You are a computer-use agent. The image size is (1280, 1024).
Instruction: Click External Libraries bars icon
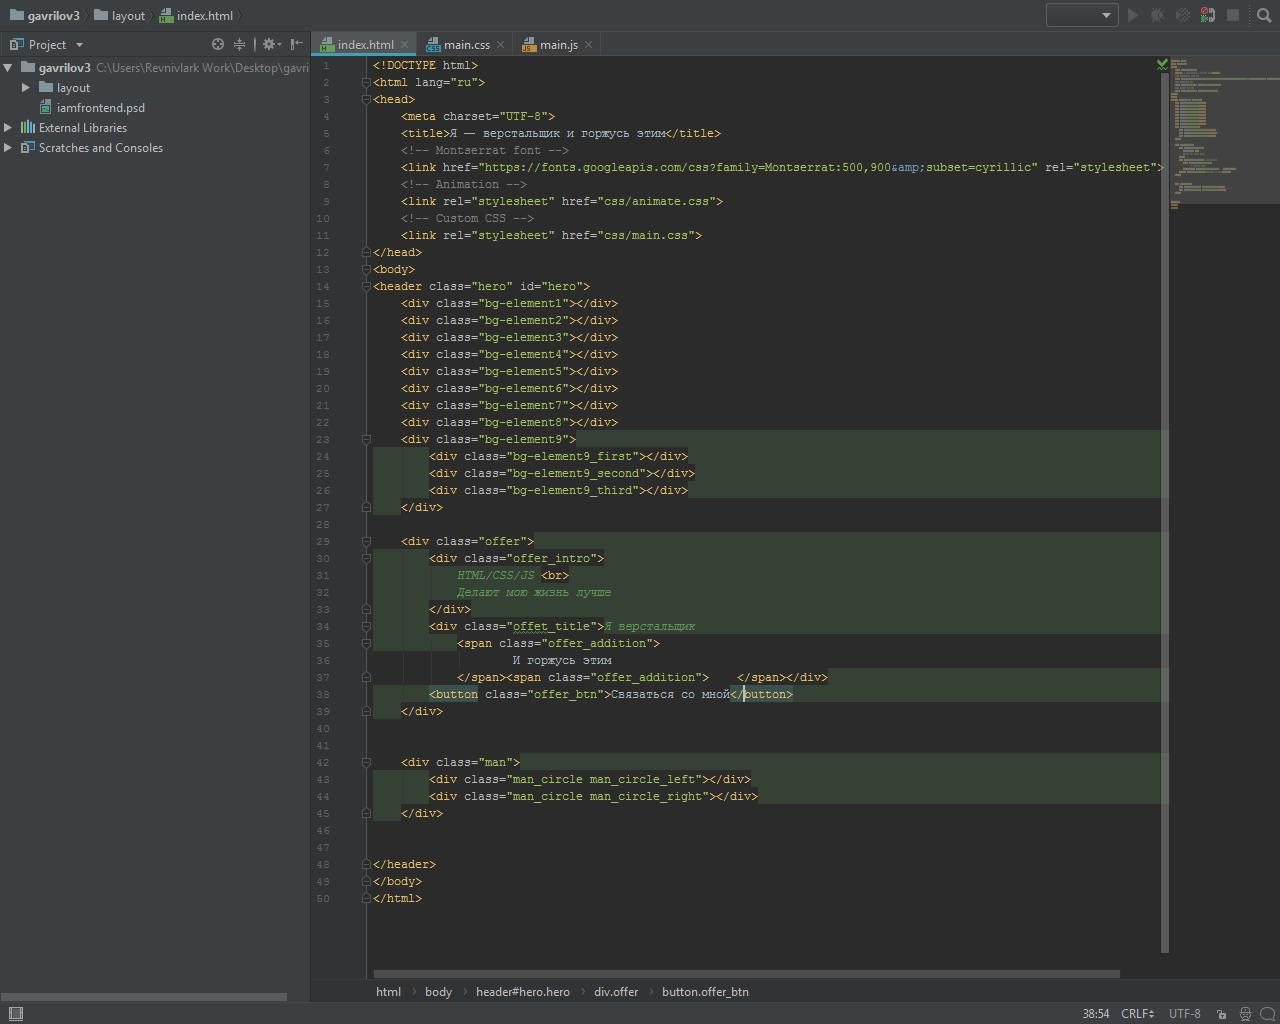point(27,127)
